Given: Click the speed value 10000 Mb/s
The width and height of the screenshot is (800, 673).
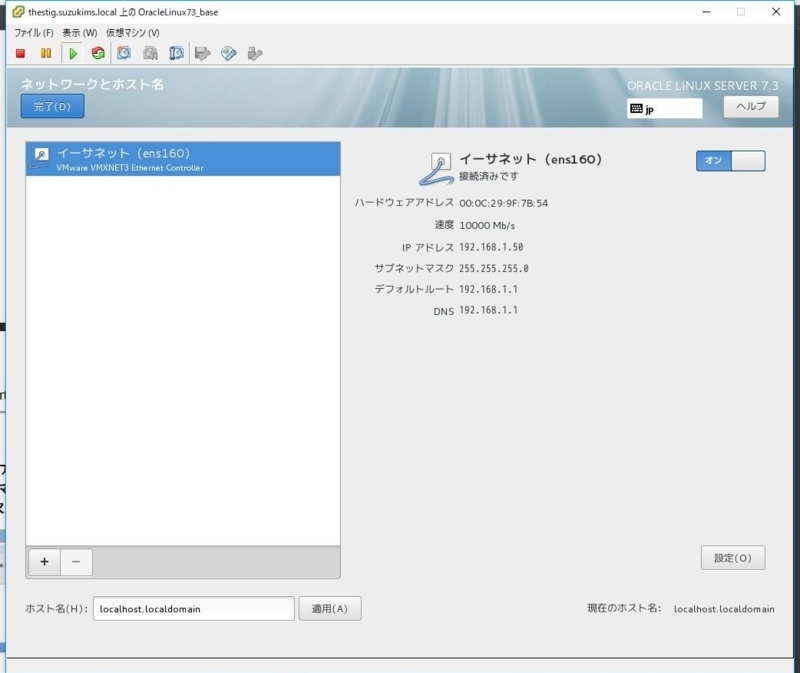Looking at the screenshot, I should (x=487, y=226).
